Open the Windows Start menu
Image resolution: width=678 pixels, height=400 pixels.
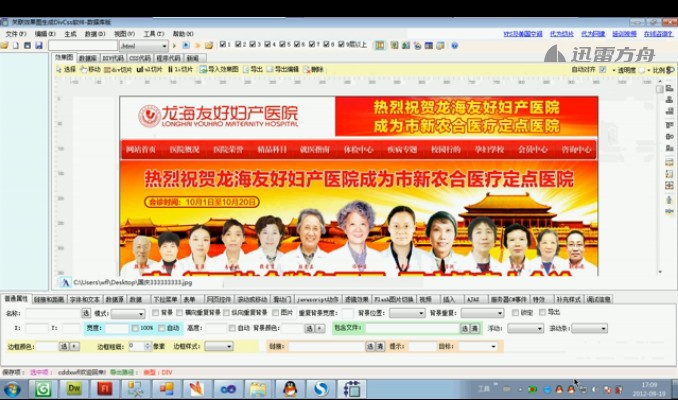click(12, 390)
